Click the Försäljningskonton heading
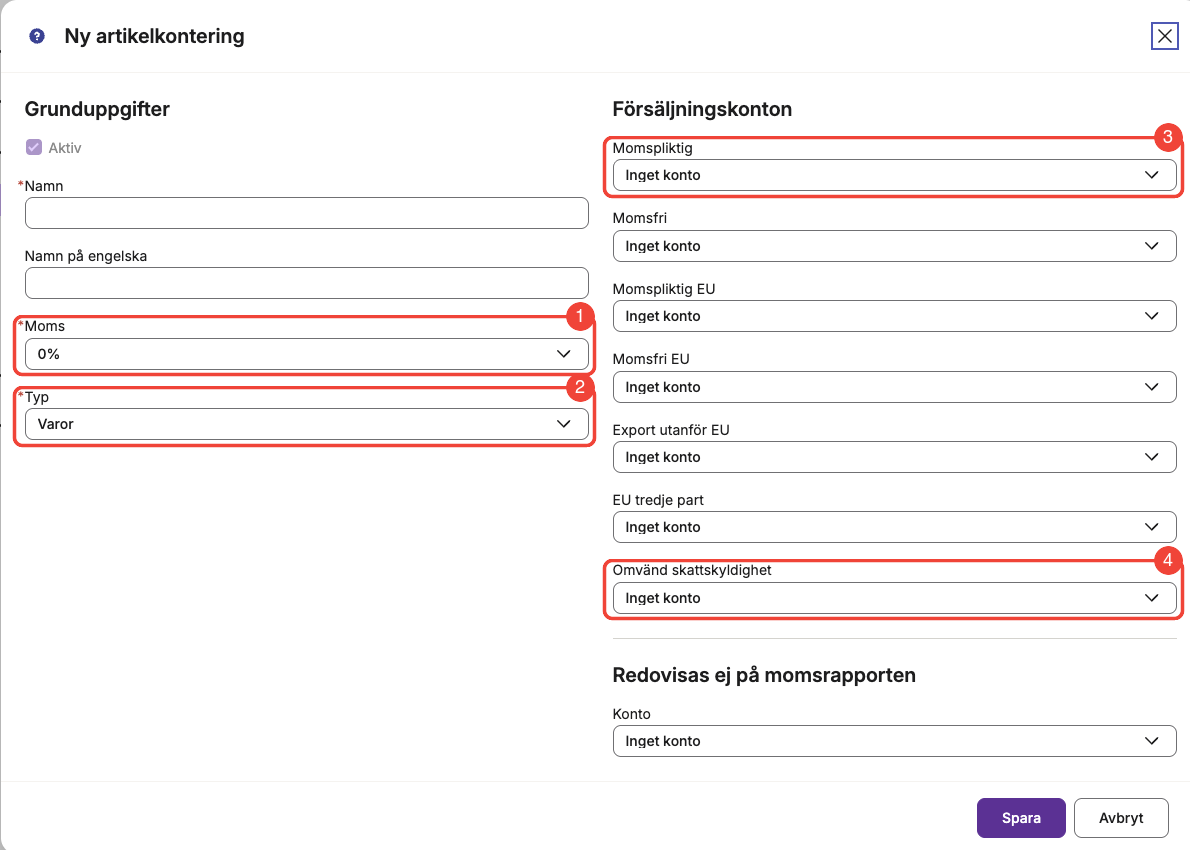Screen dimensions: 1190x850 coord(702,109)
